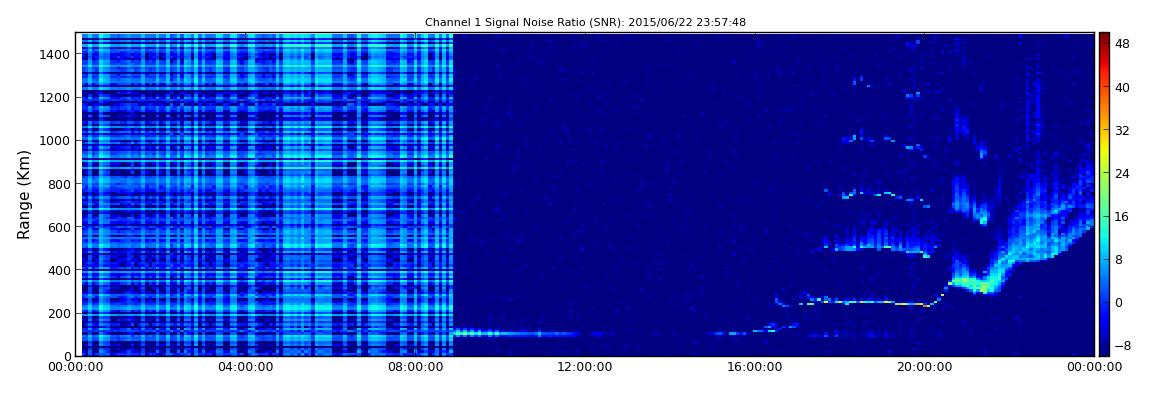The width and height of the screenshot is (1150, 407).
Task: Click the 200 range axis tick label
Action: 59,313
